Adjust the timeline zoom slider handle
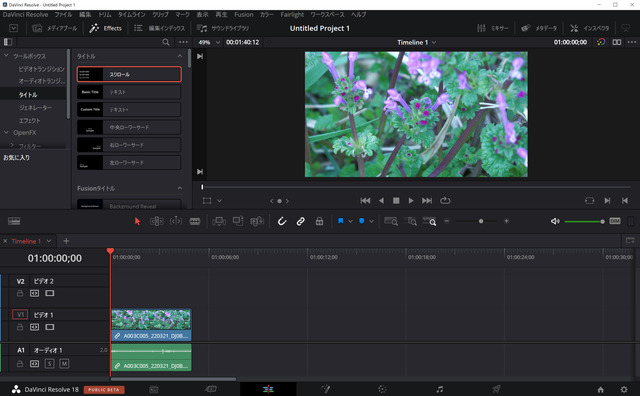Screen dimensions: 640x396 481,221
